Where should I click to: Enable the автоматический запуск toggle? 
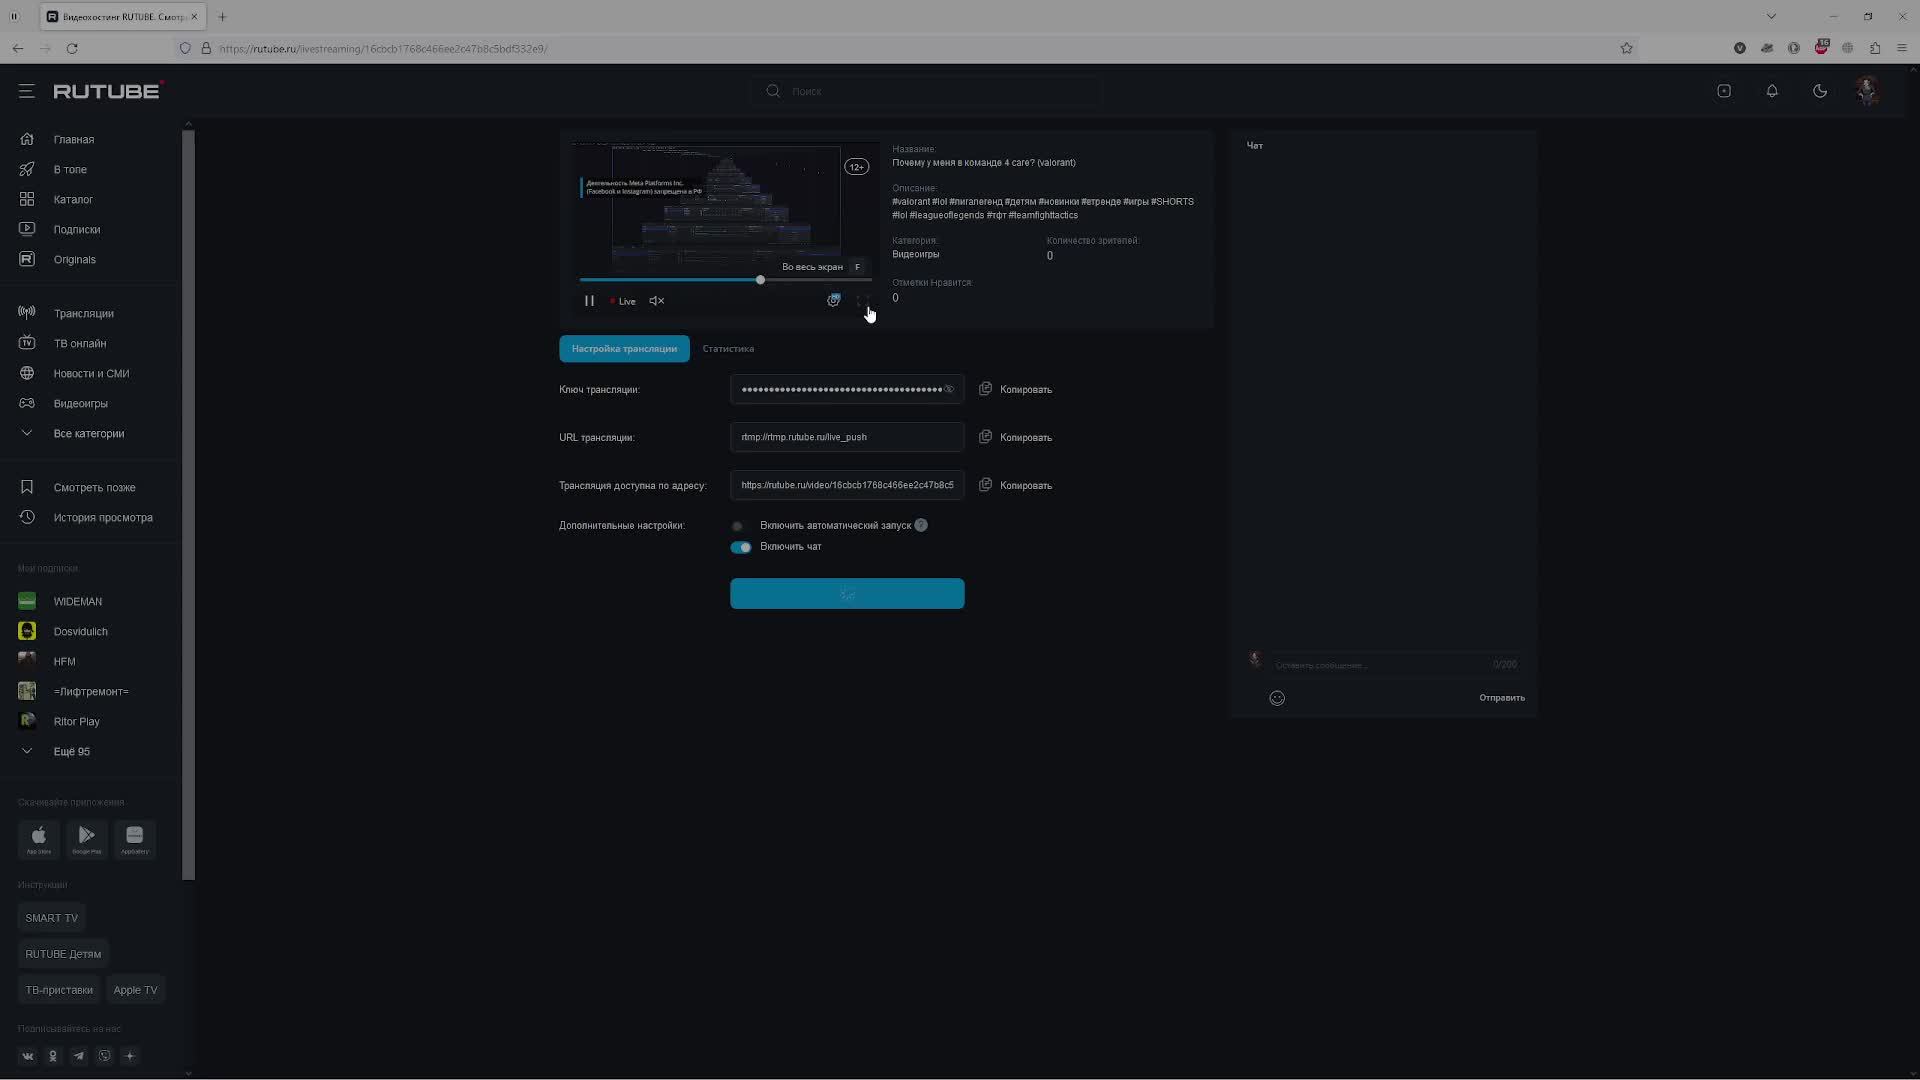739,526
